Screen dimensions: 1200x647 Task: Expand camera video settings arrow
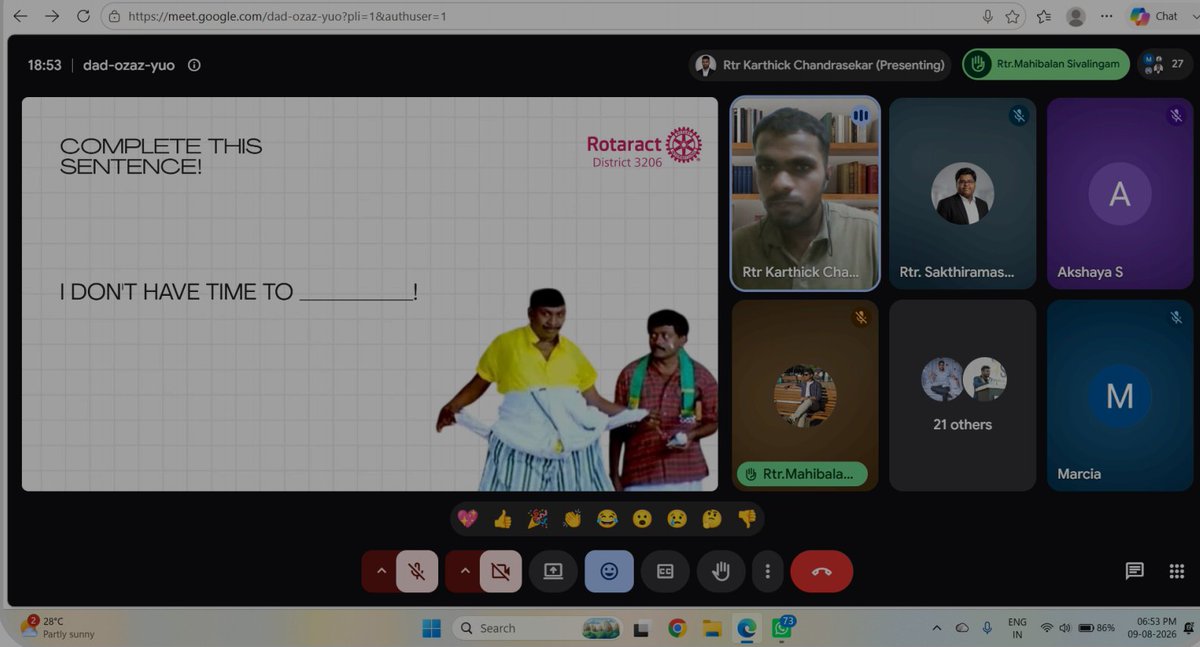(x=463, y=571)
